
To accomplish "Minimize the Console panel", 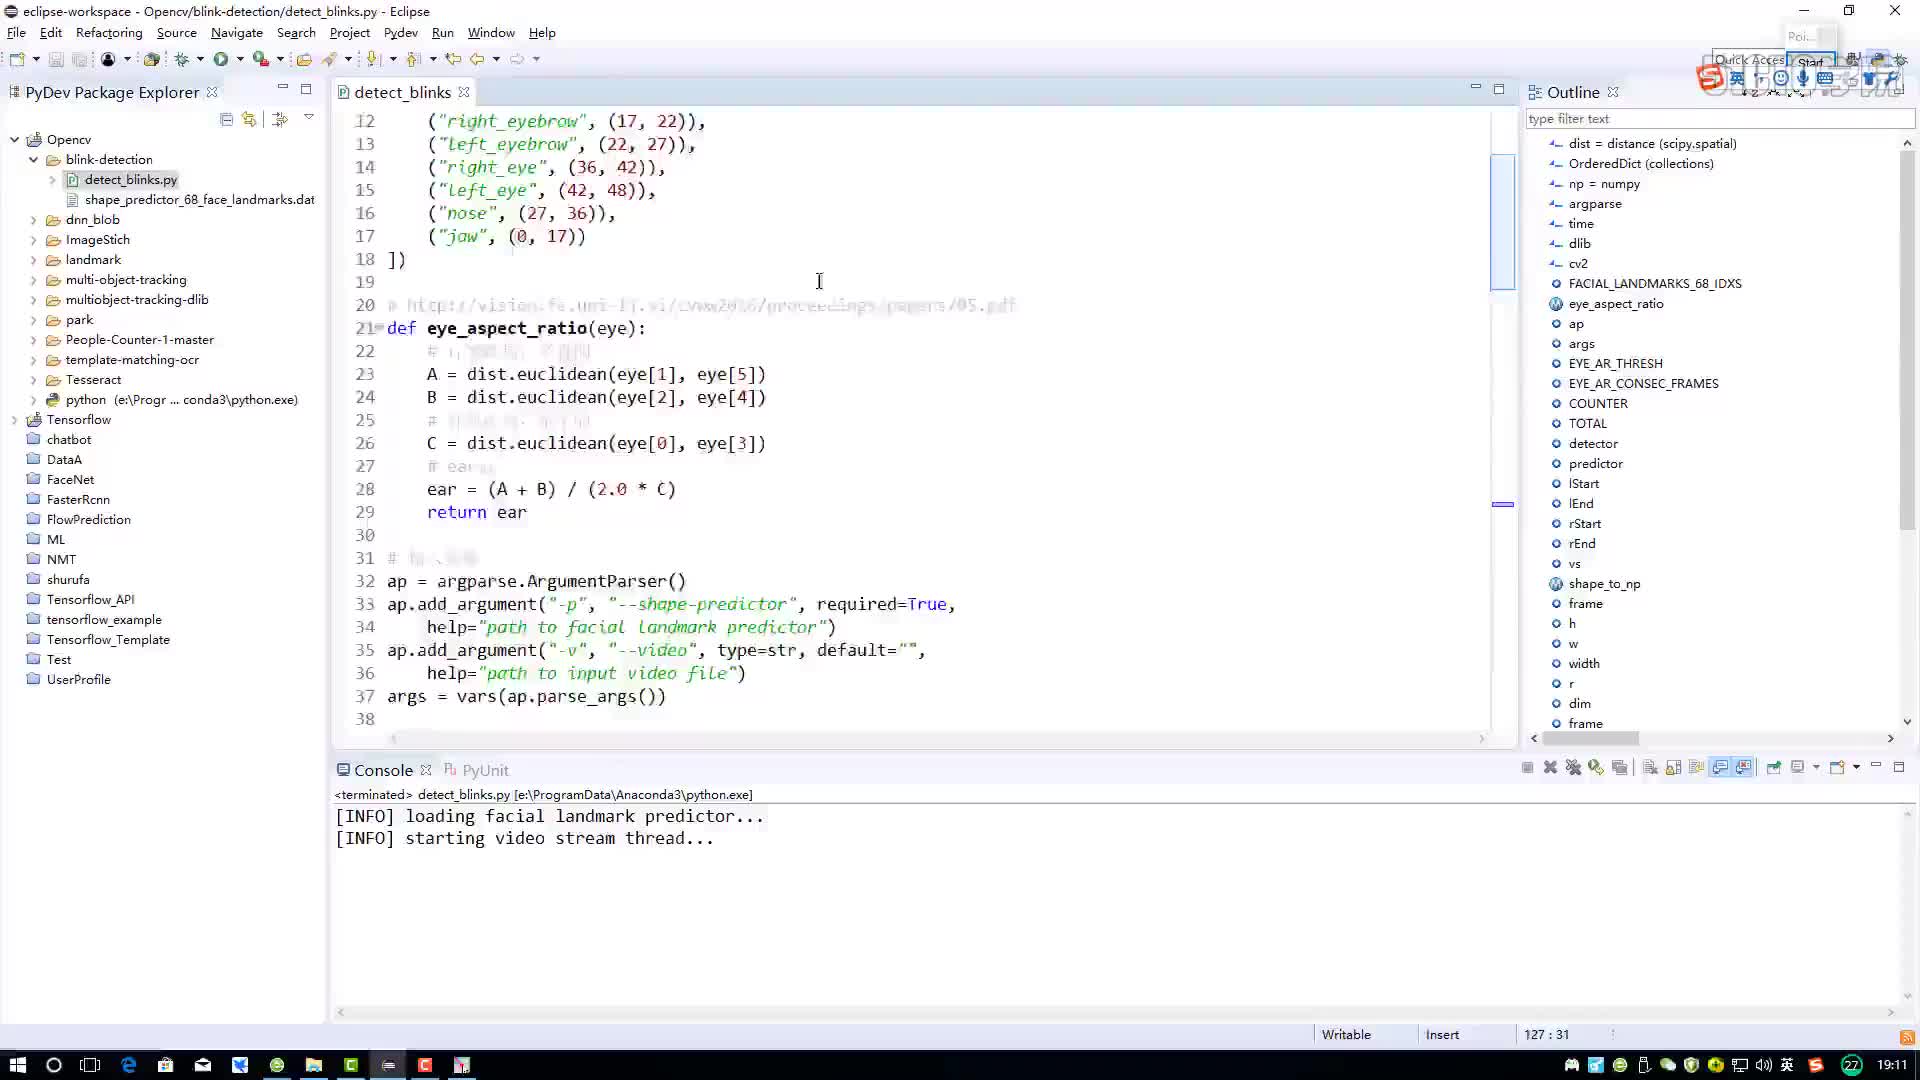I will [1876, 766].
